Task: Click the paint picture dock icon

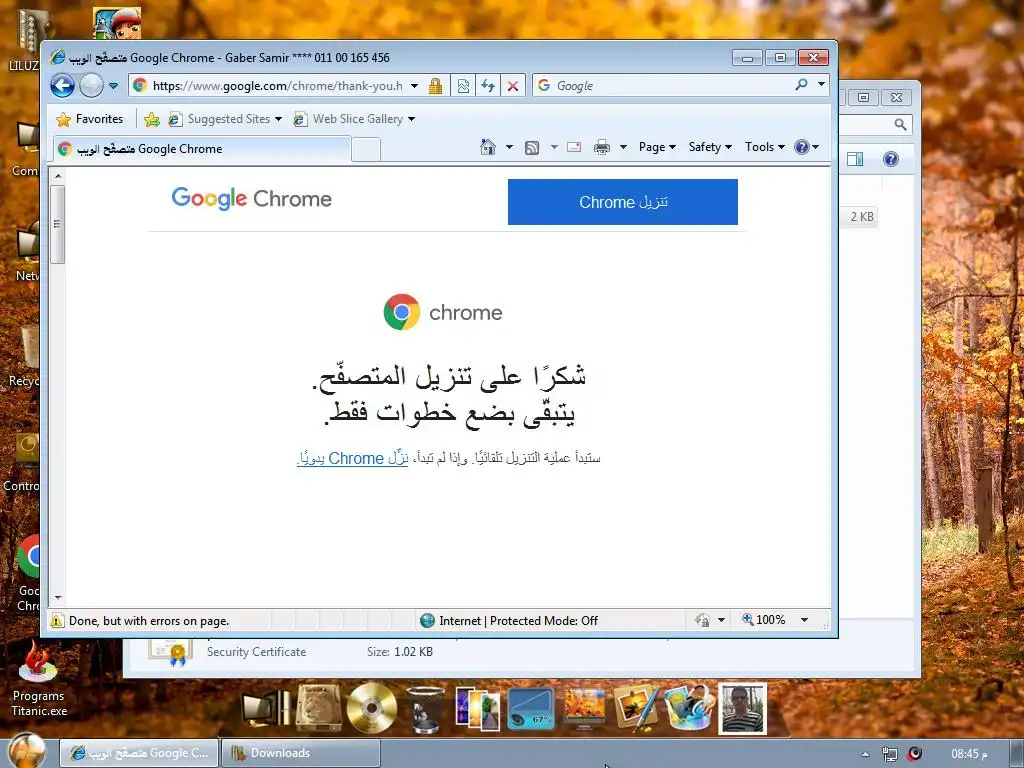Action: pyautogui.click(x=637, y=707)
